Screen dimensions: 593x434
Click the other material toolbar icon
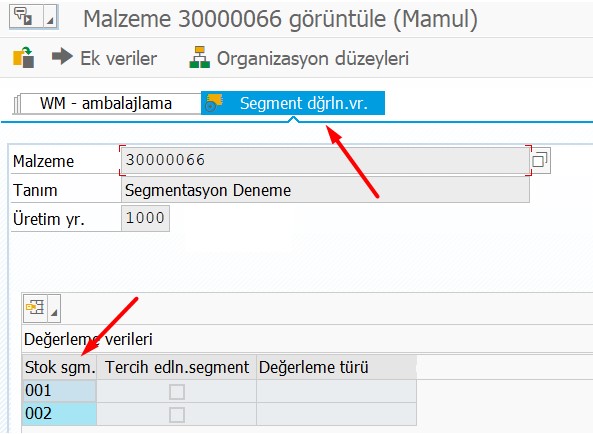pos(24,57)
